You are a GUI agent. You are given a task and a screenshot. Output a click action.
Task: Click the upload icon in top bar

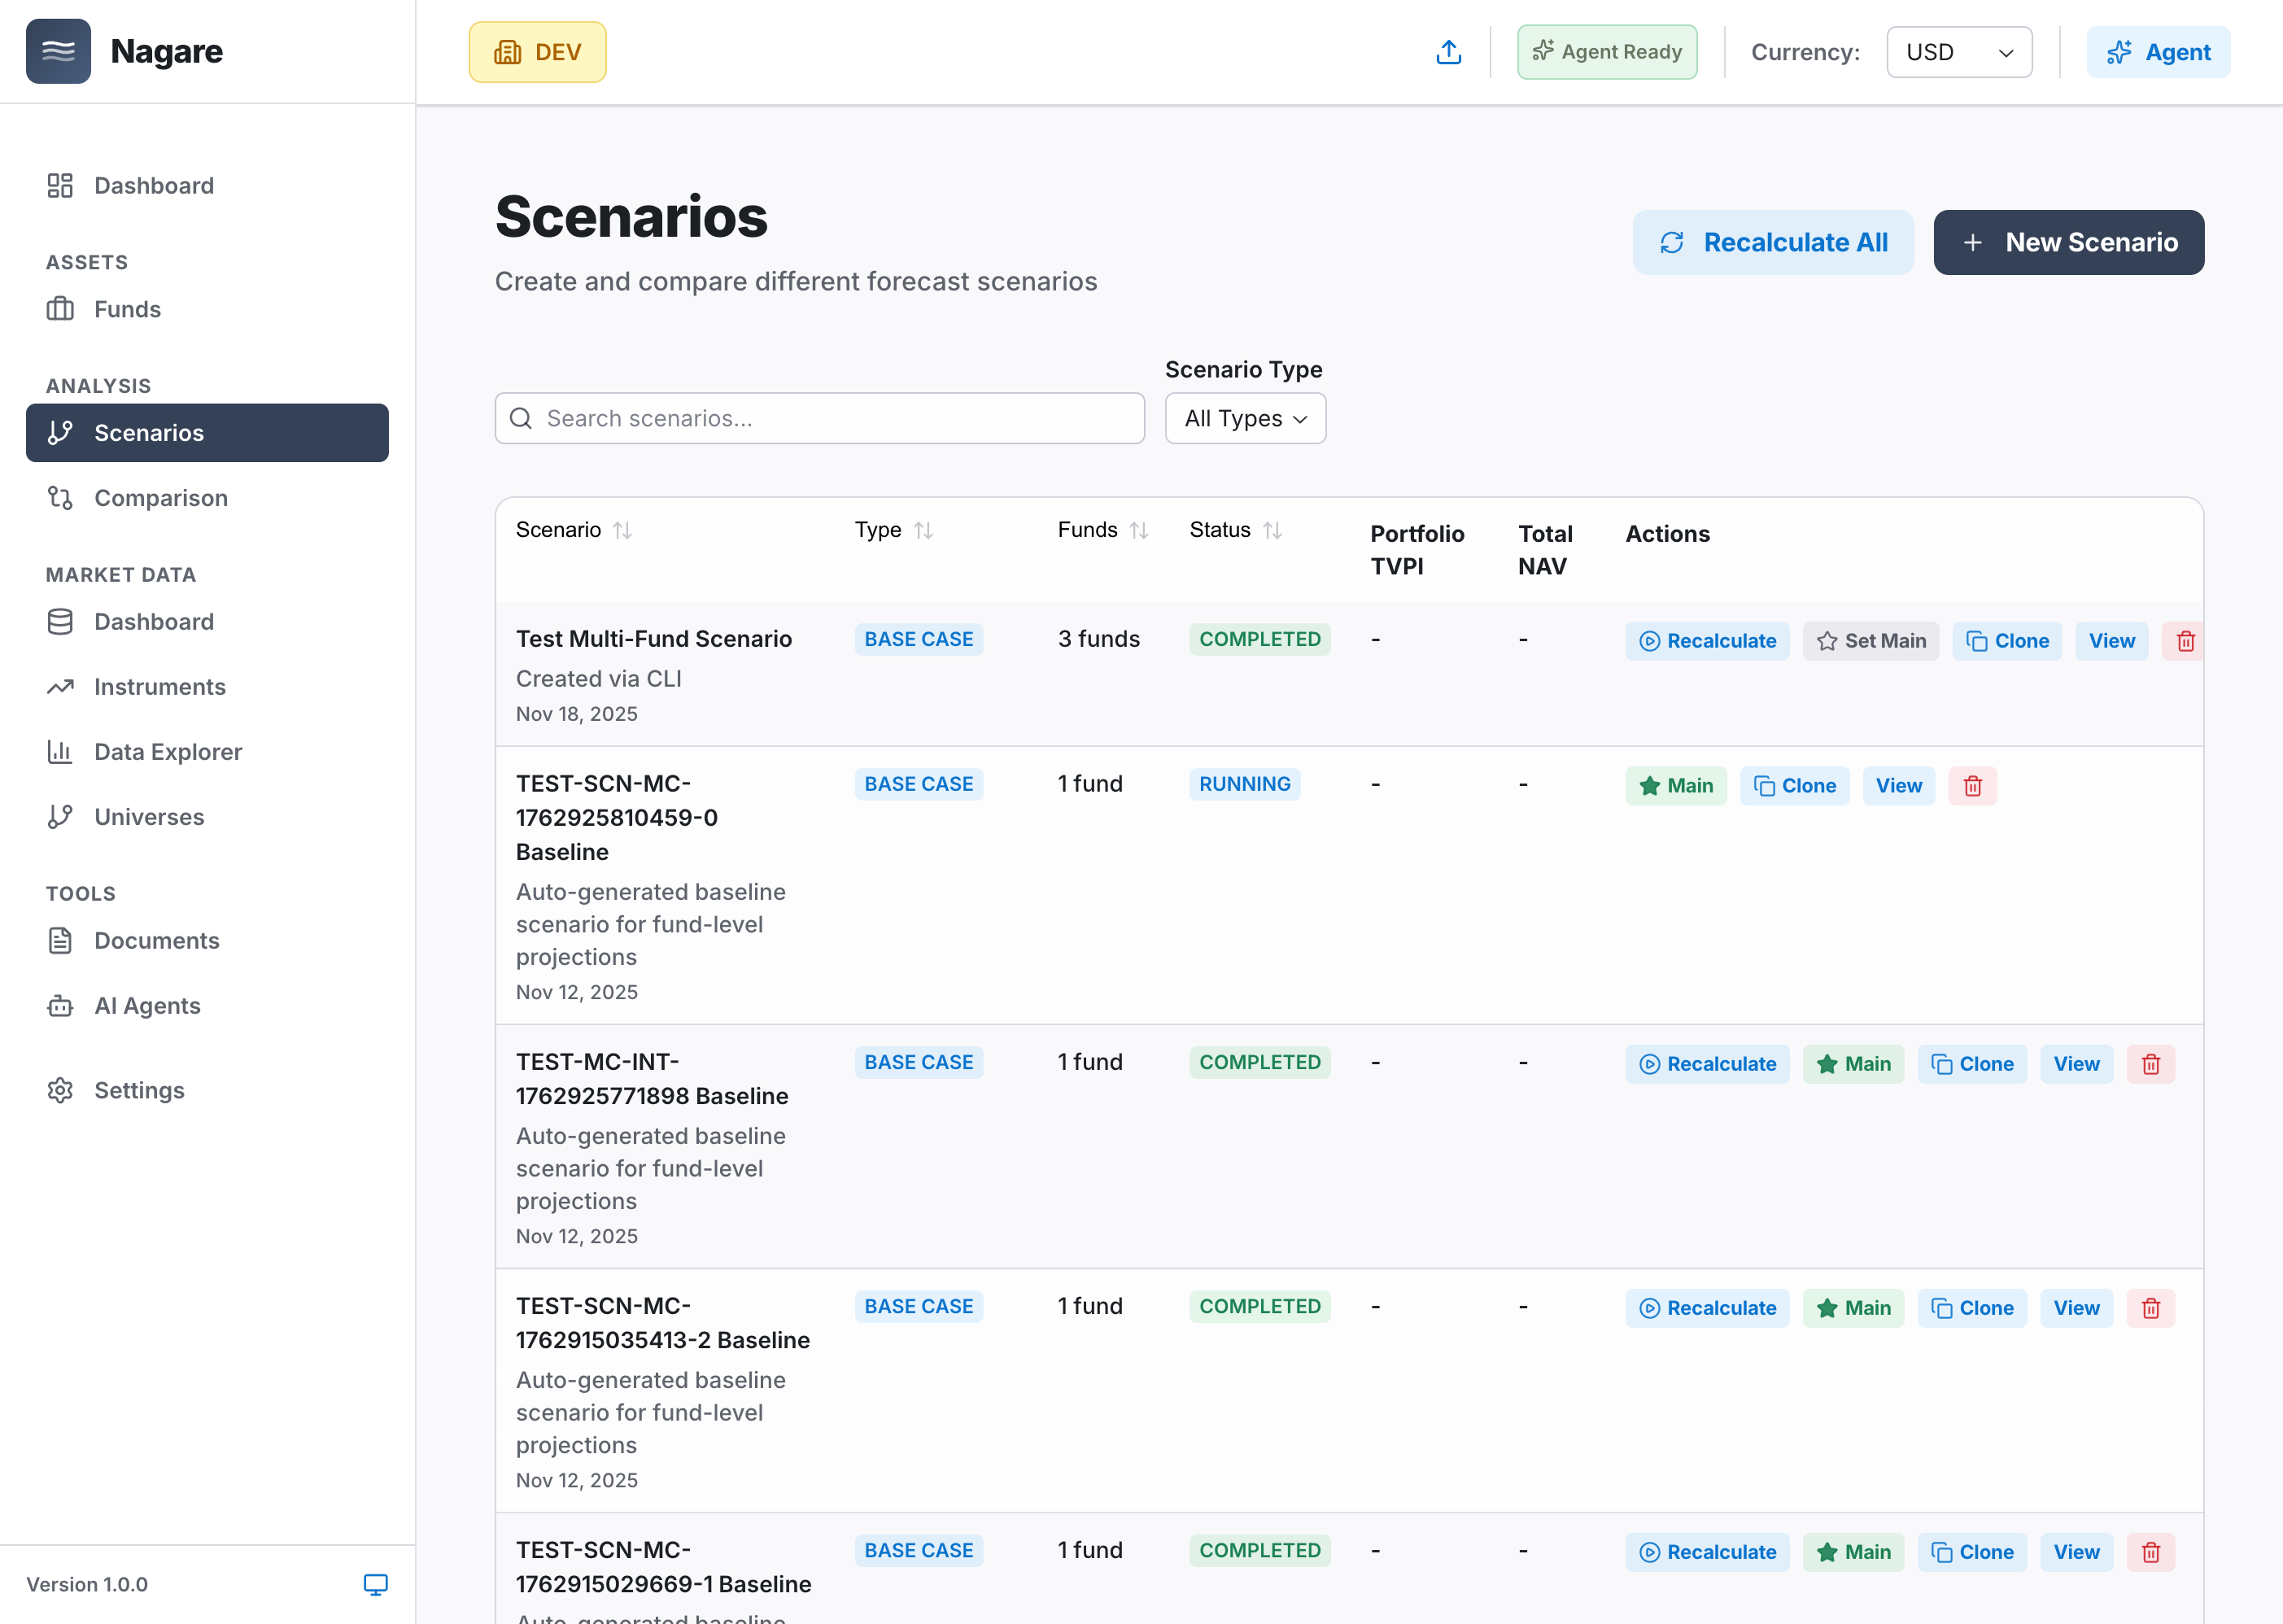(x=1448, y=52)
